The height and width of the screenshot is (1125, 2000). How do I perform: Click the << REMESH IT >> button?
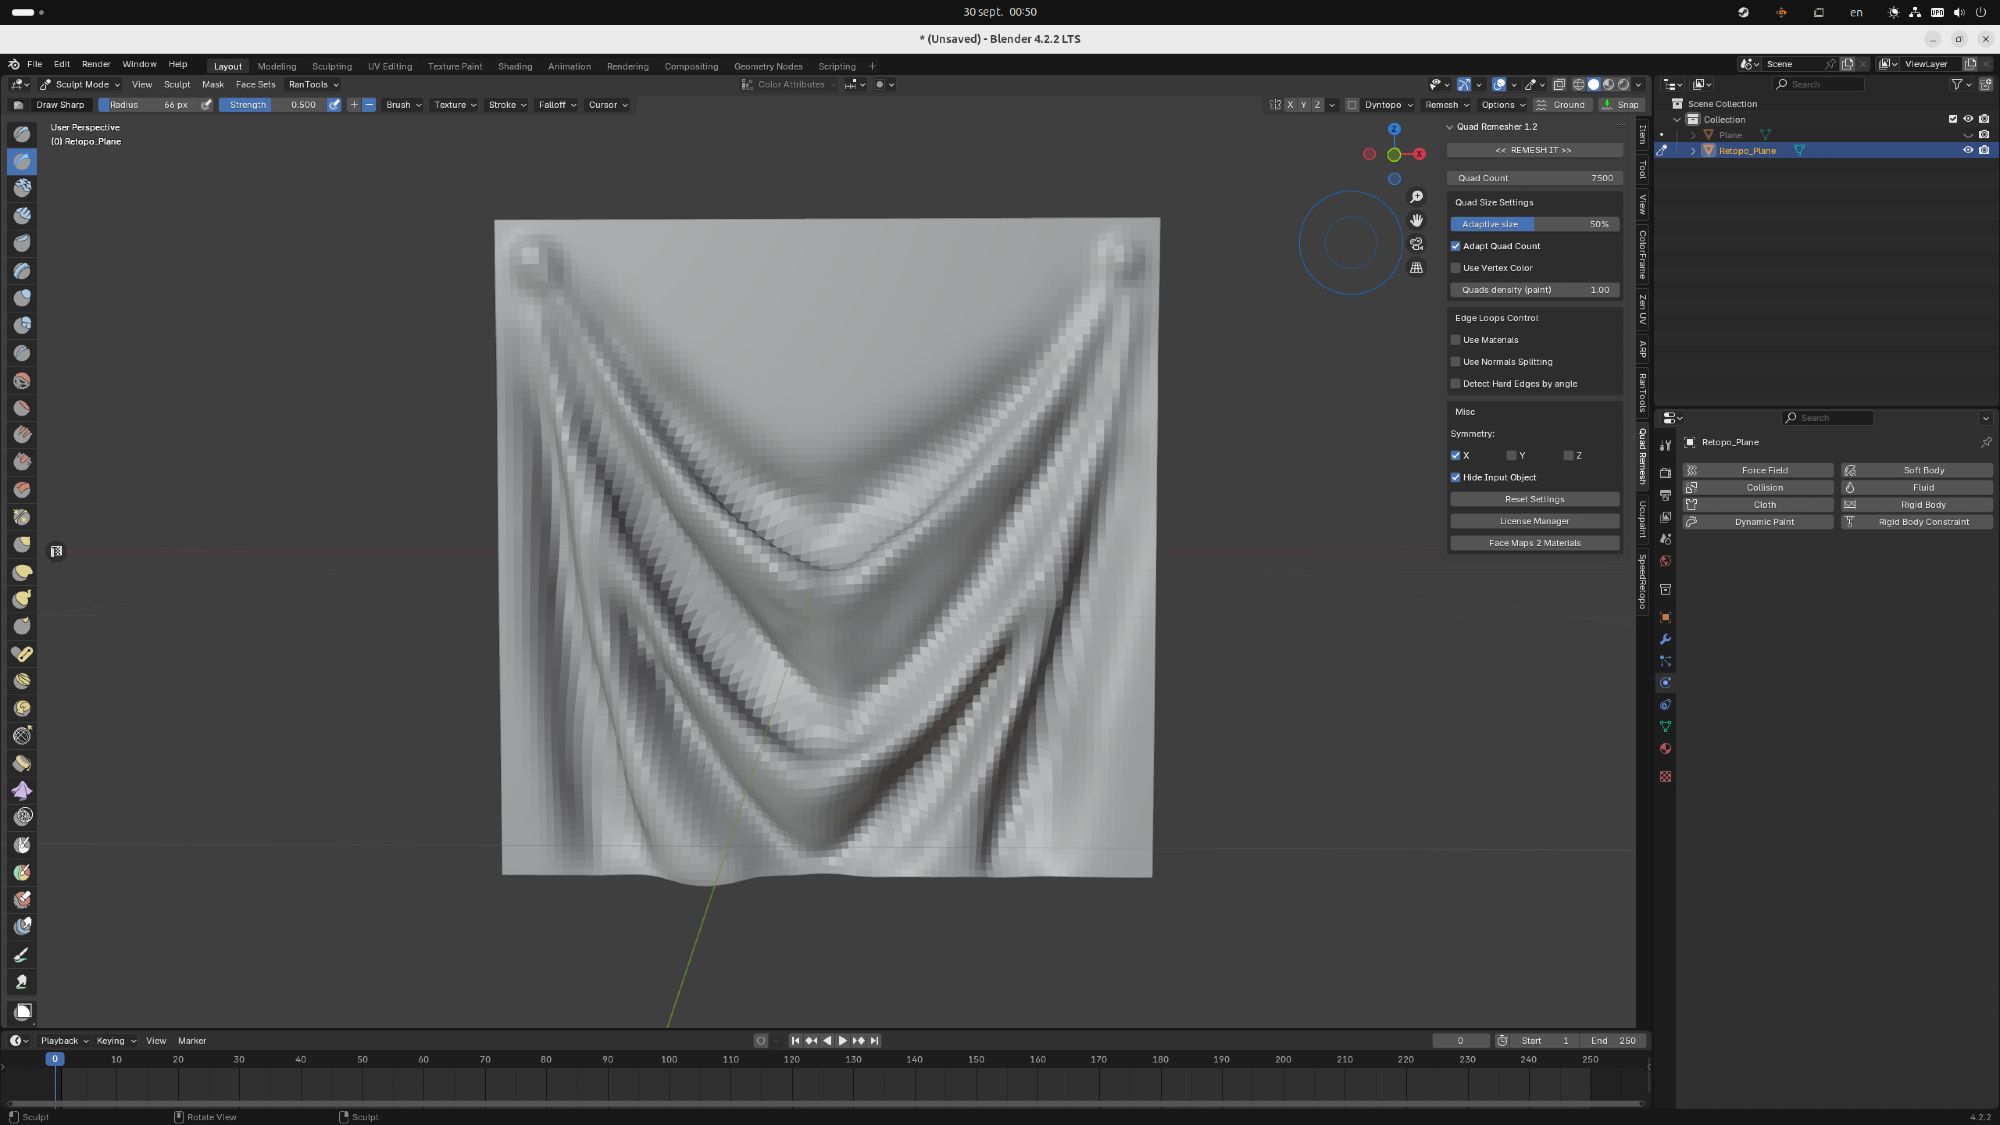[x=1534, y=150]
